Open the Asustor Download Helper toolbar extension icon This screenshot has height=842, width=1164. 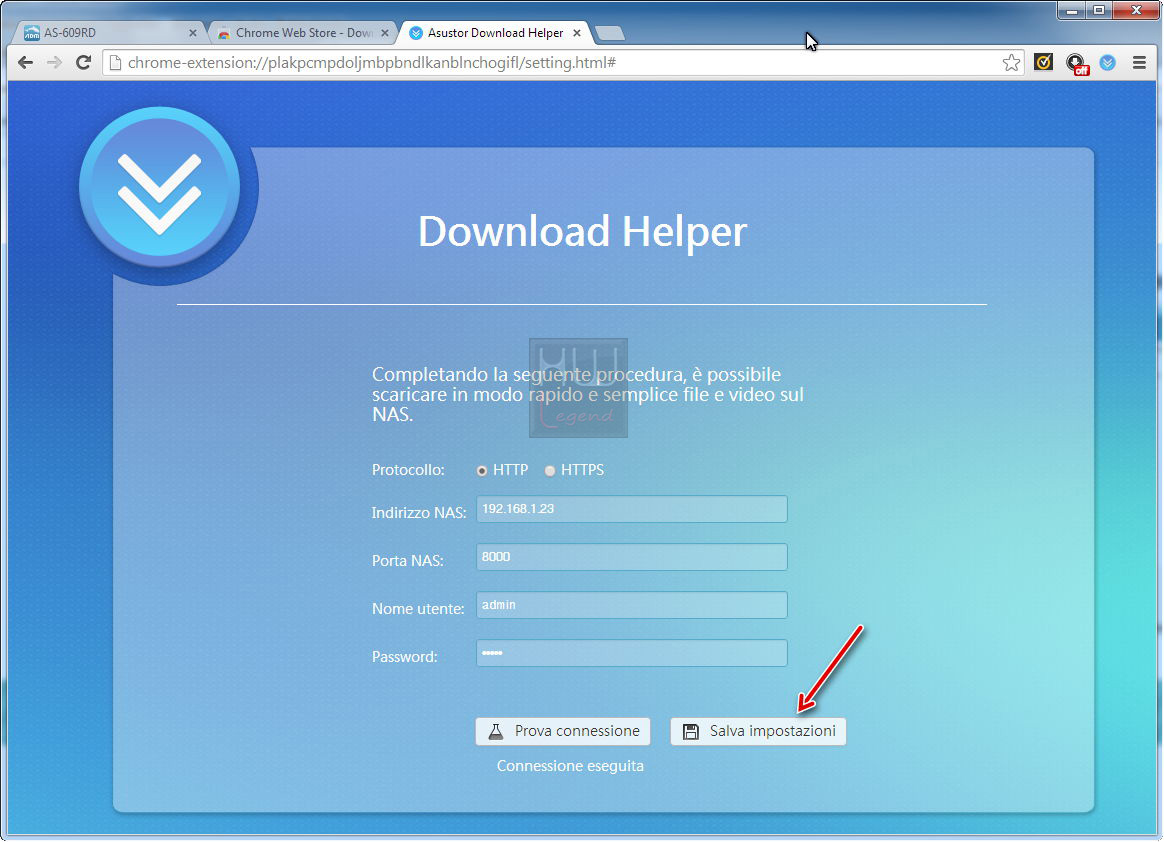[x=1108, y=62]
